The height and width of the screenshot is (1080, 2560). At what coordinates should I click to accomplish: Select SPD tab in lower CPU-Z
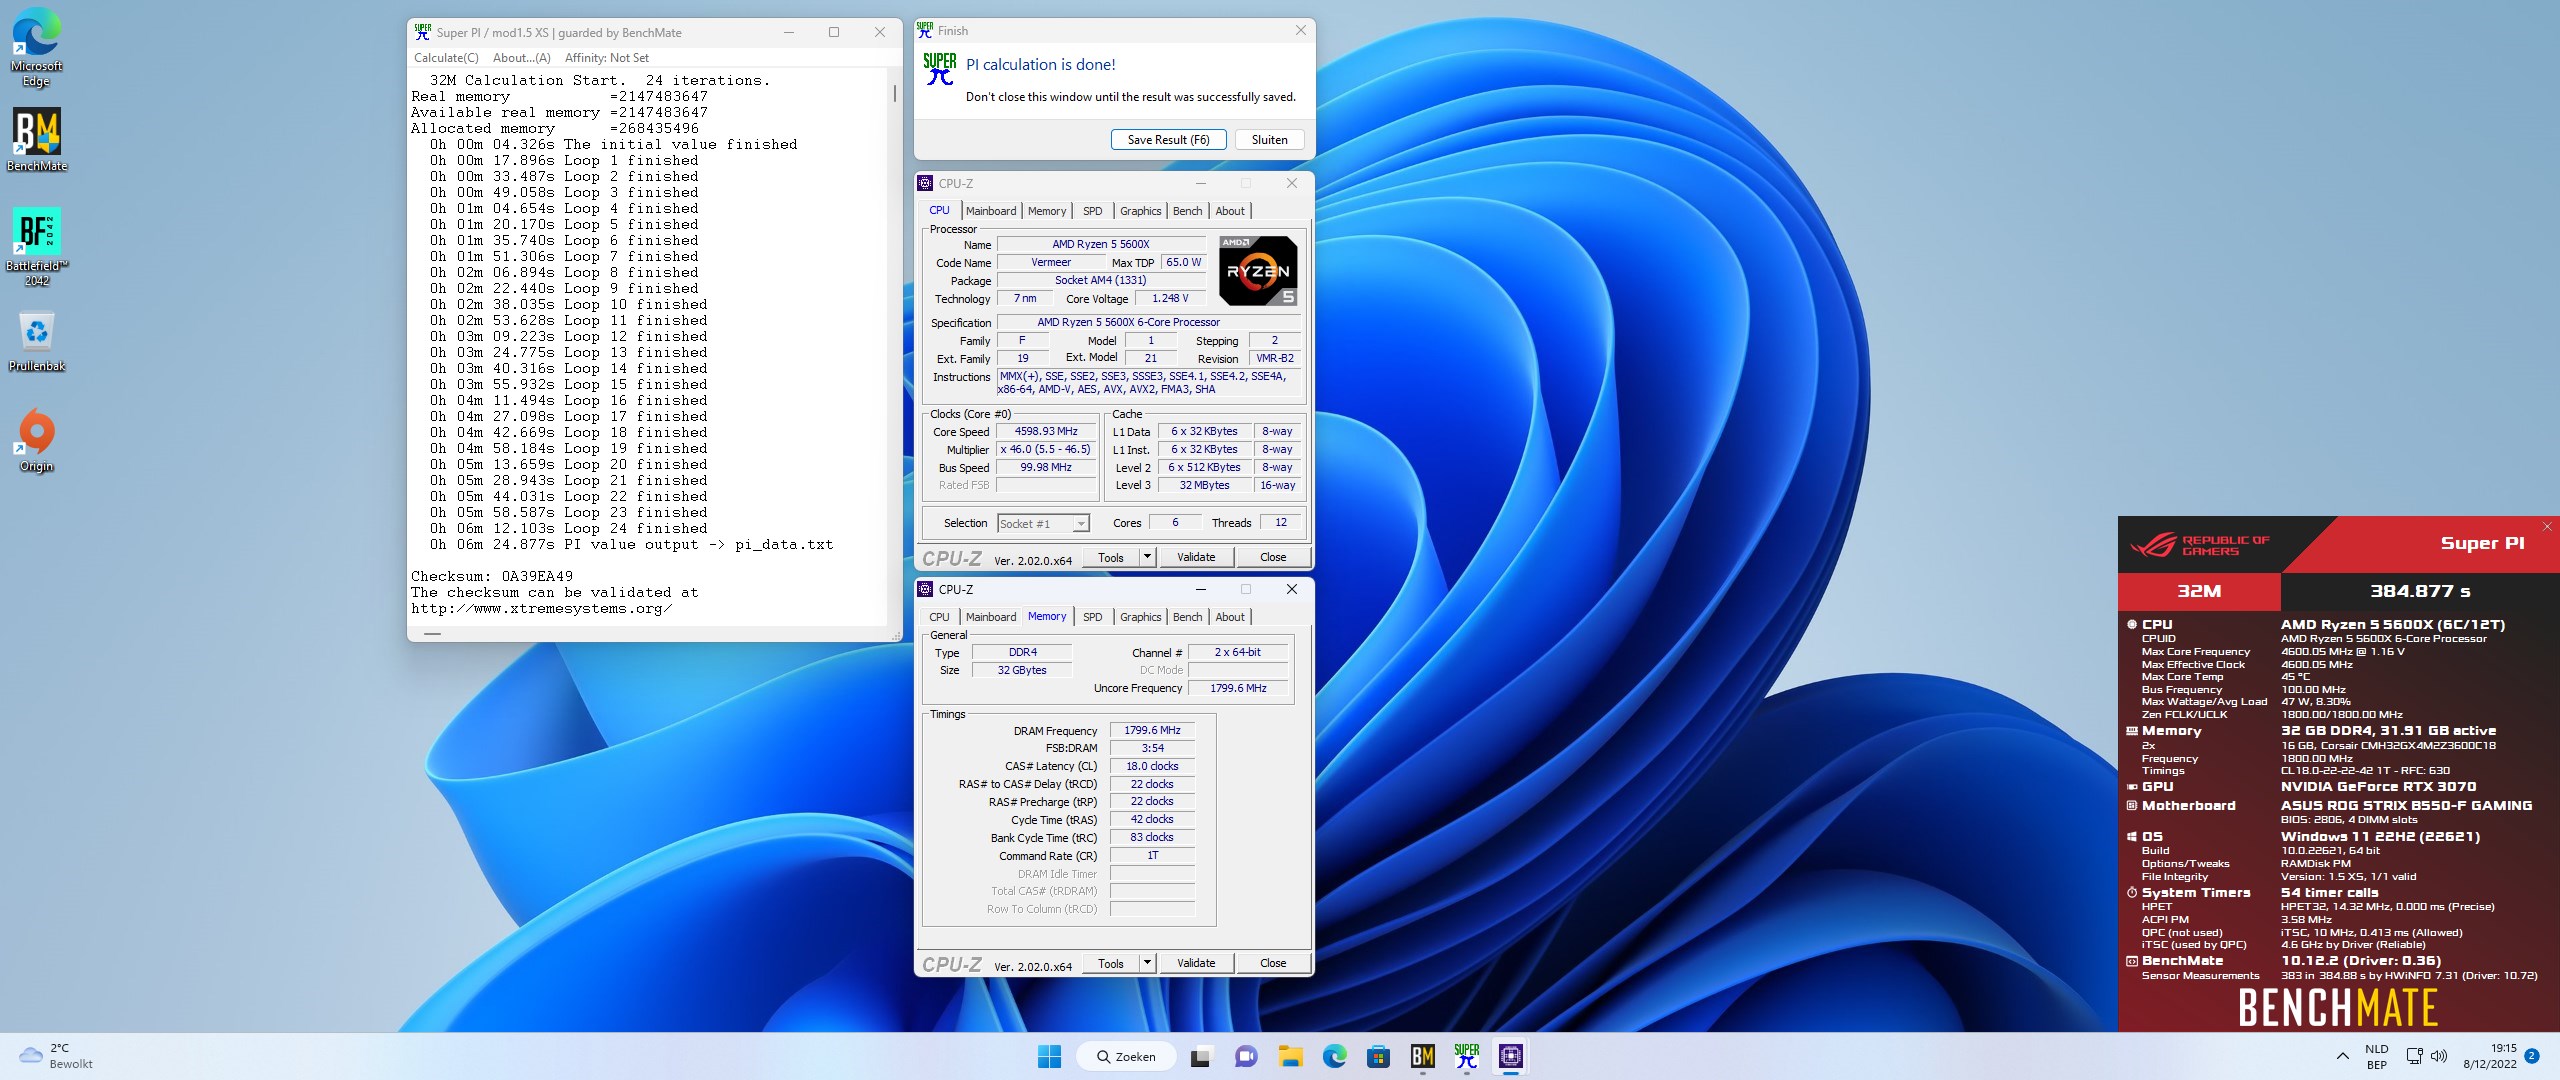coord(1092,617)
